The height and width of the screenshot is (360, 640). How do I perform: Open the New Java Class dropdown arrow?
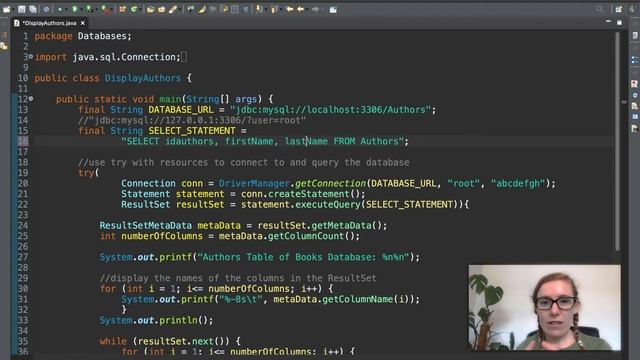coord(140,9)
